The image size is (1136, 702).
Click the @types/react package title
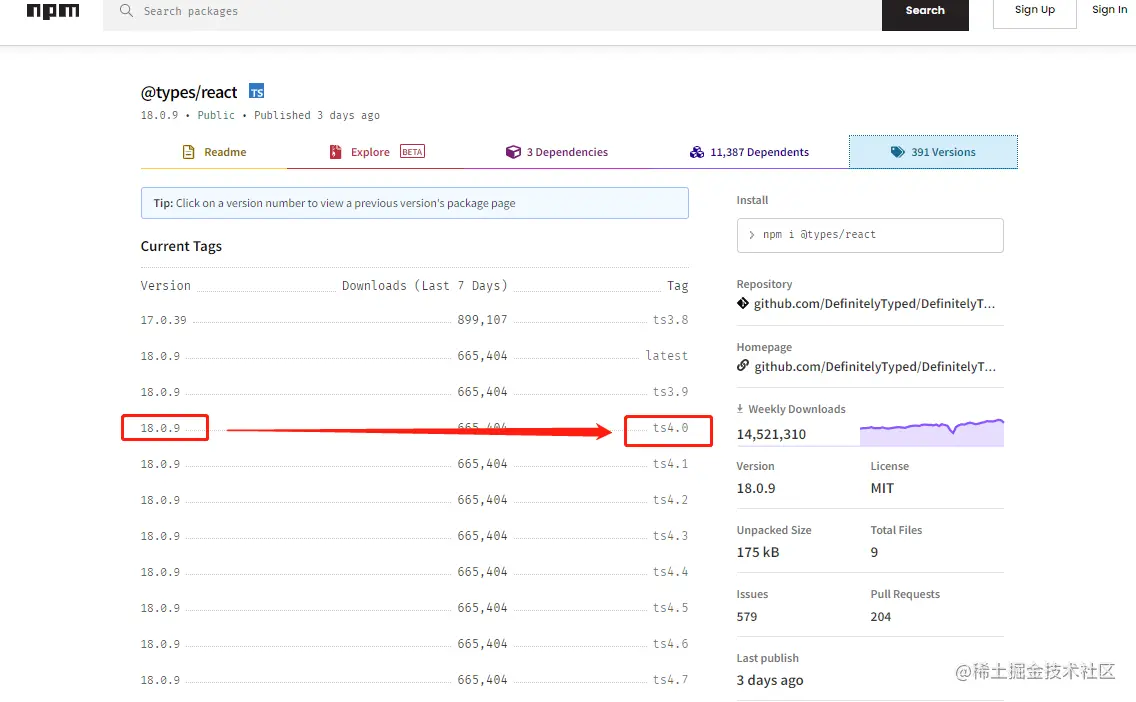(x=189, y=93)
